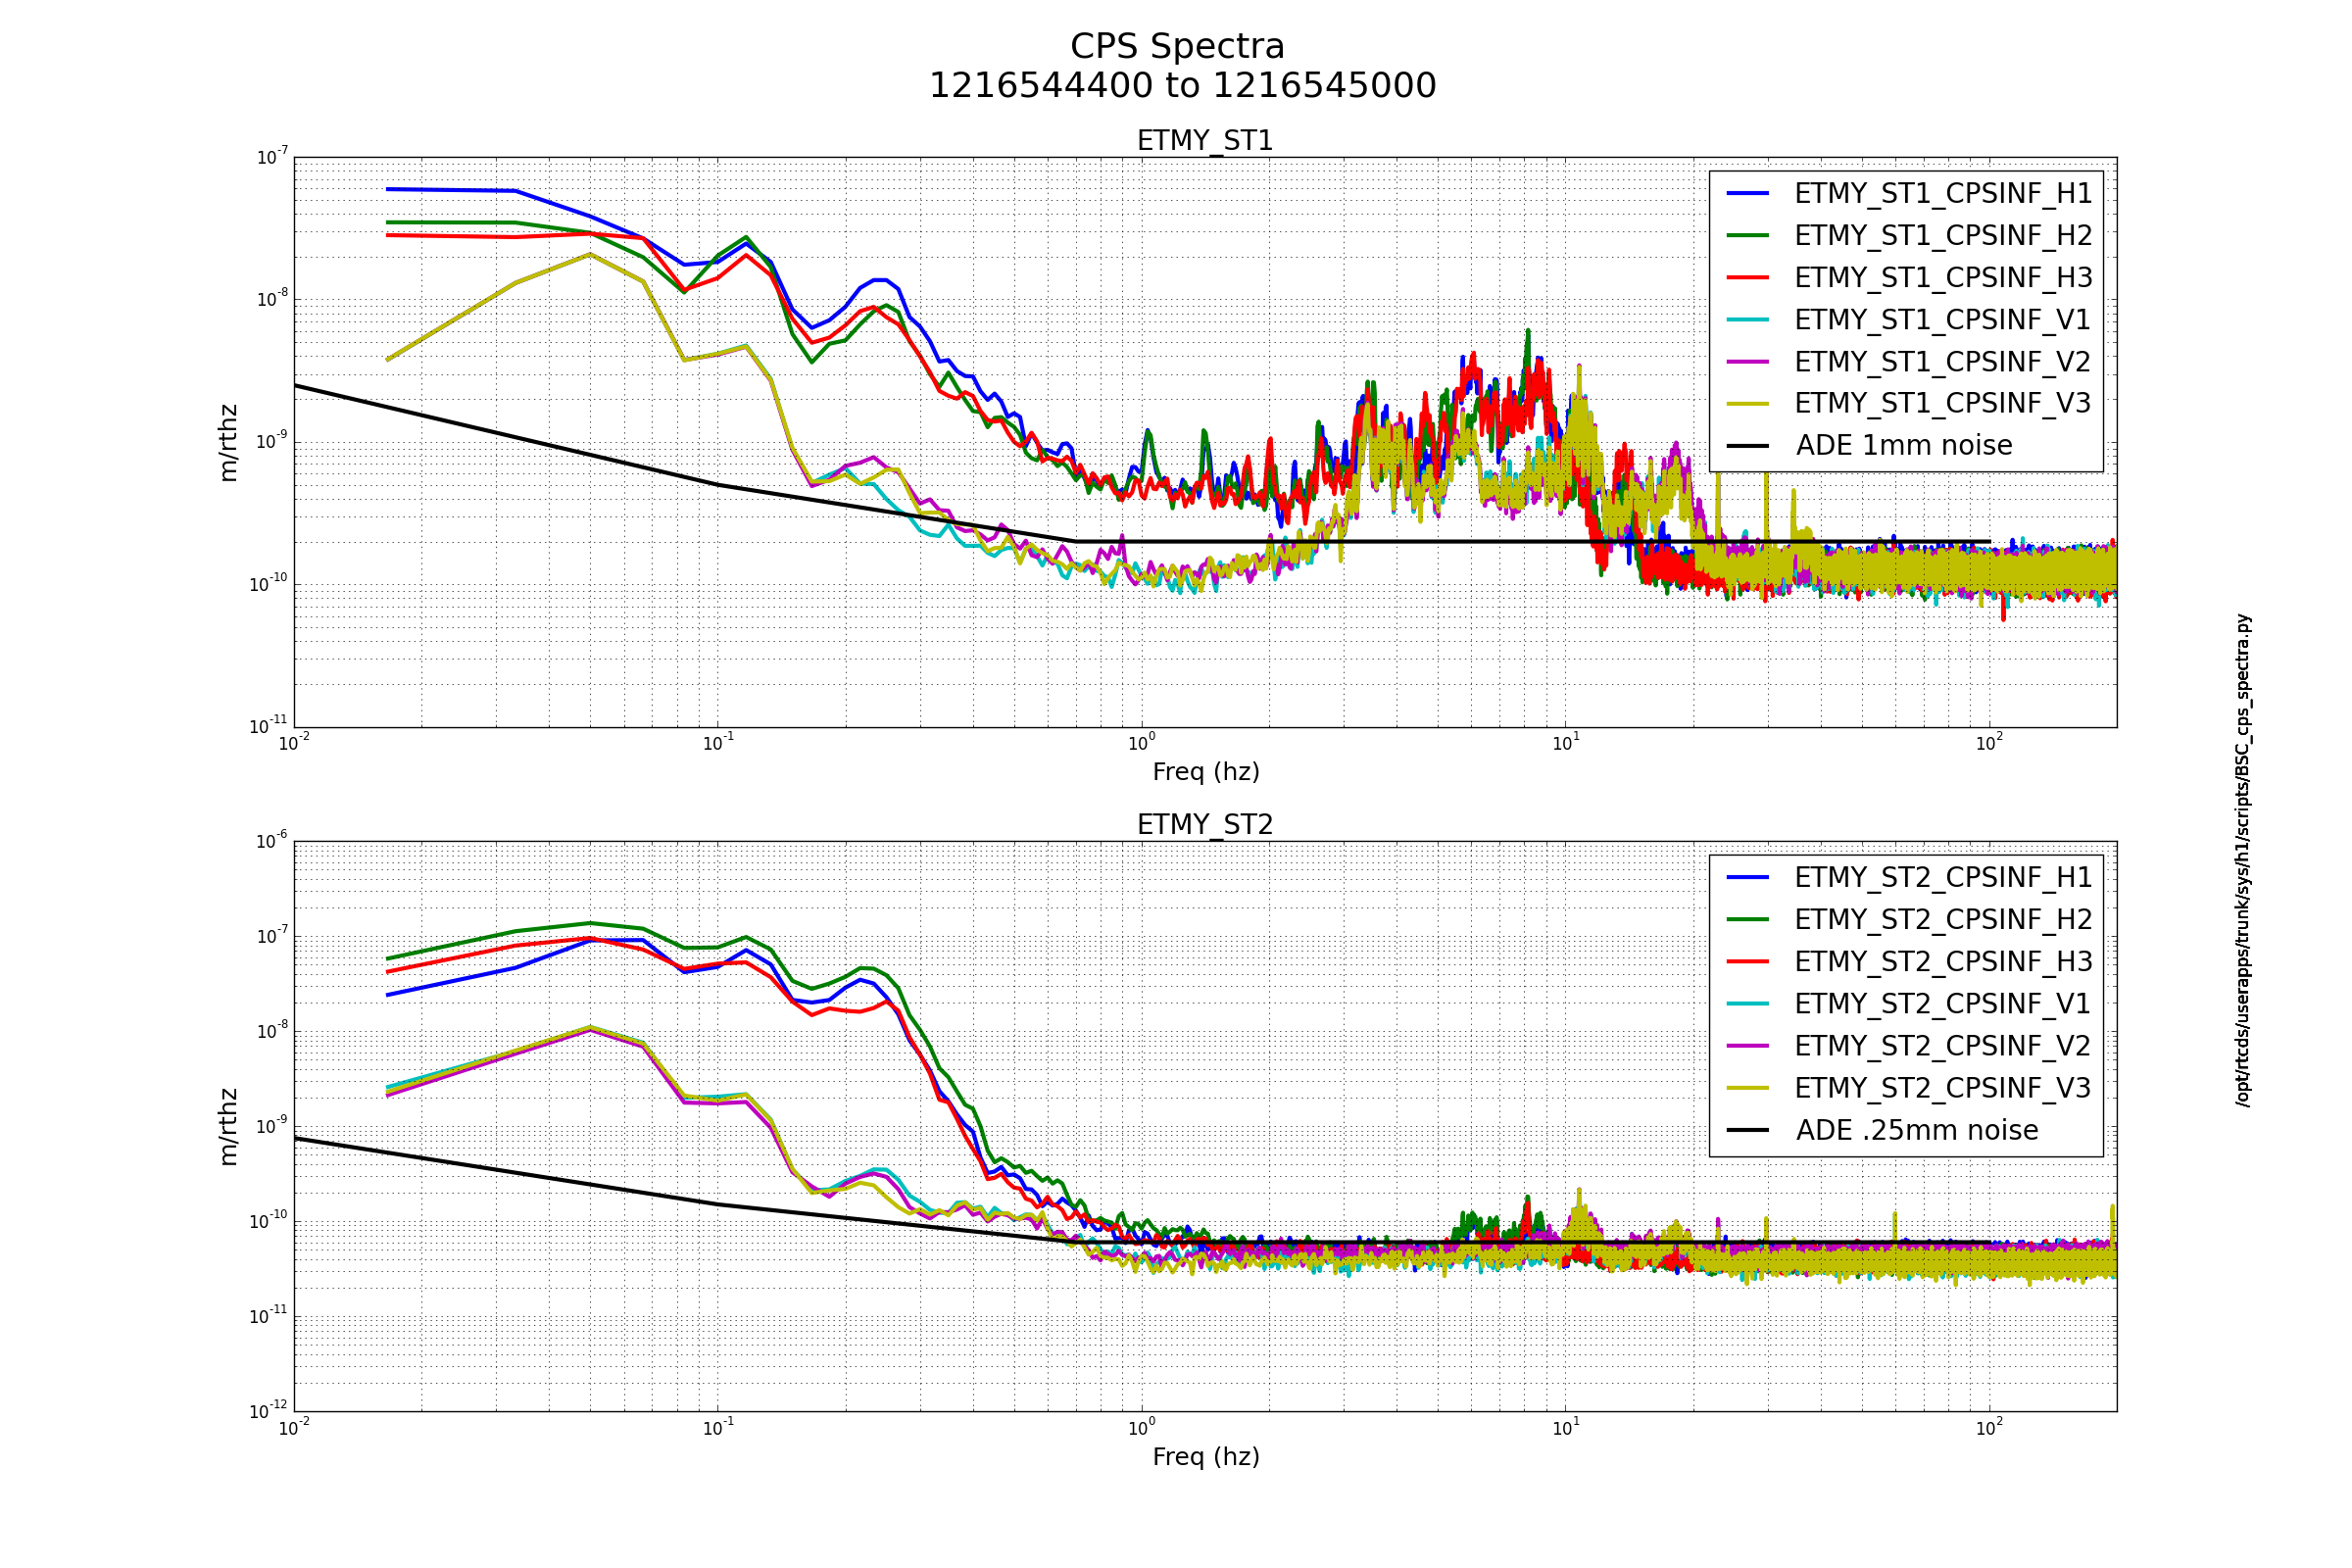Click the cyan line sample beside ETMY_ST2_CPSINF_V1
The image size is (2352, 1568).
click(1748, 1003)
